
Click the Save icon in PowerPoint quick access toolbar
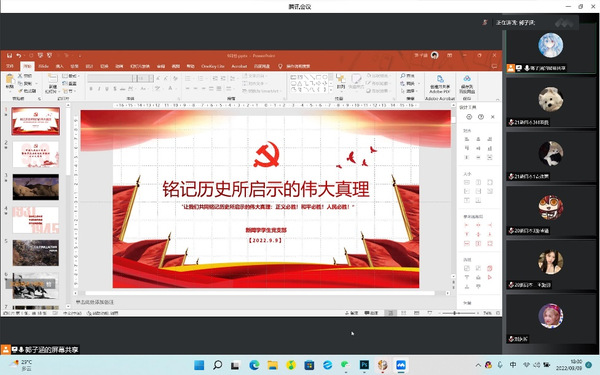9,55
